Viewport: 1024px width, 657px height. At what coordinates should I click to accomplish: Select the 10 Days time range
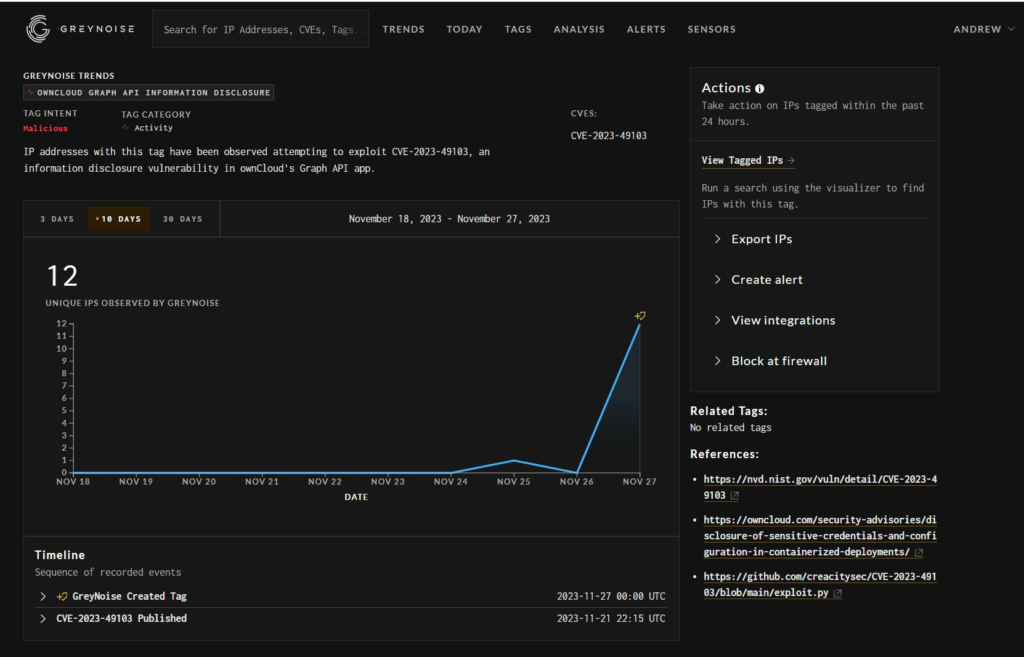[119, 219]
